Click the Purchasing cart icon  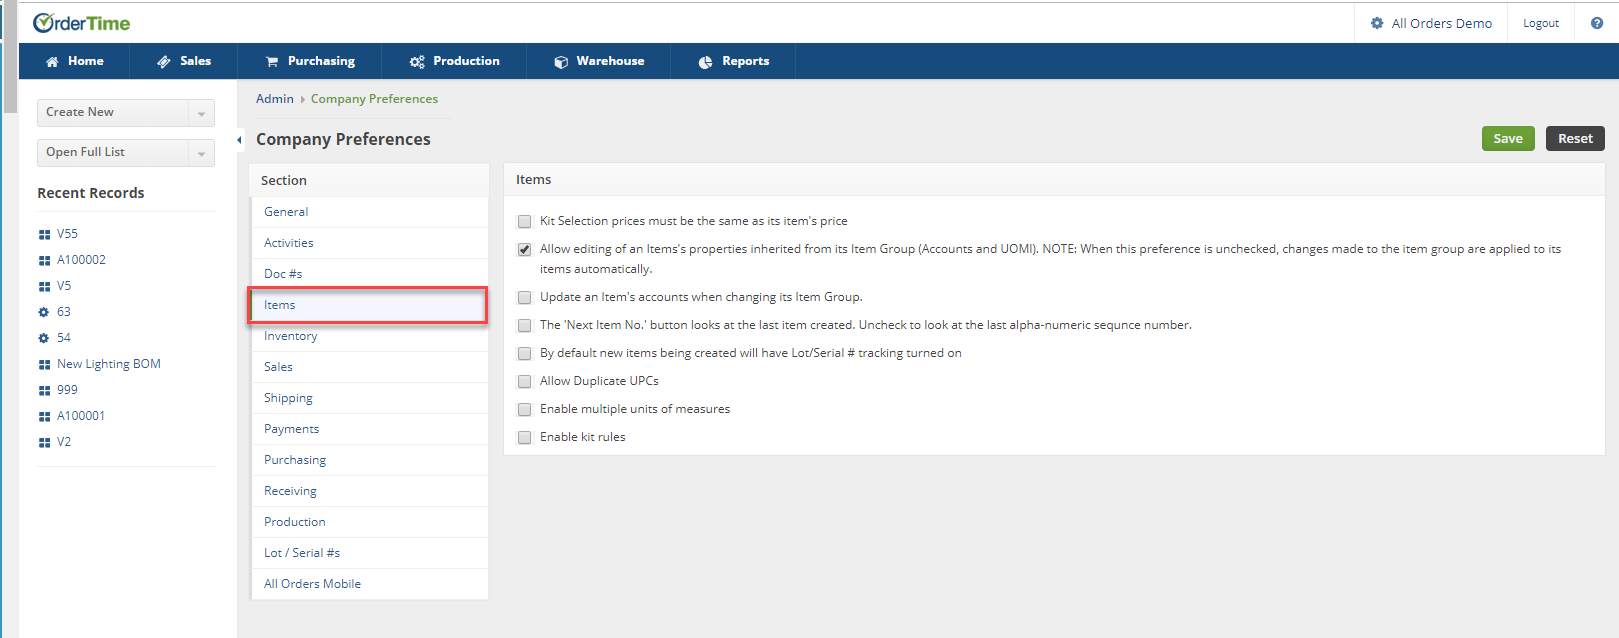coord(272,62)
